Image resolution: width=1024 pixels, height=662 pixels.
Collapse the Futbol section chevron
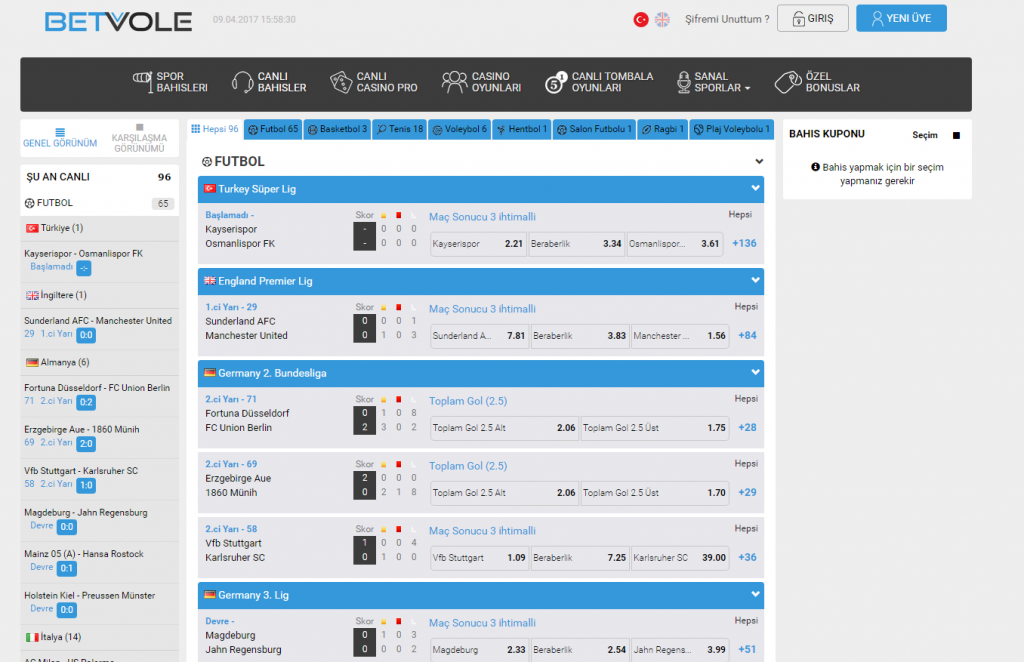click(759, 161)
